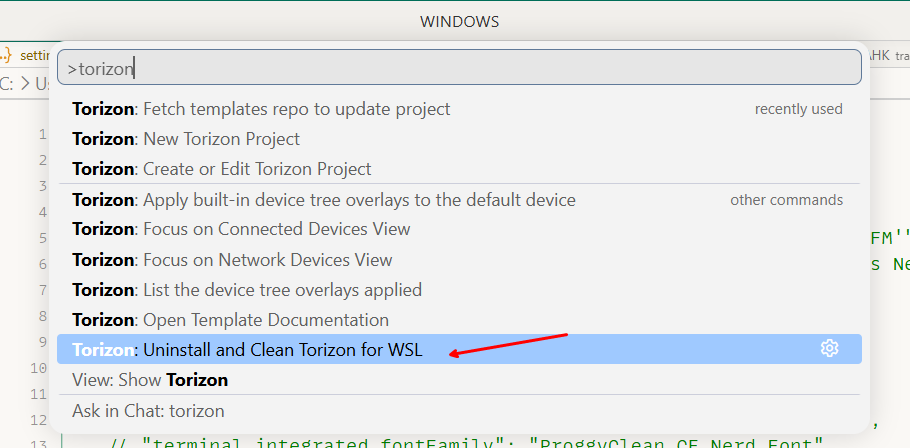
Task: Open Template Documentation command
Action: point(230,320)
